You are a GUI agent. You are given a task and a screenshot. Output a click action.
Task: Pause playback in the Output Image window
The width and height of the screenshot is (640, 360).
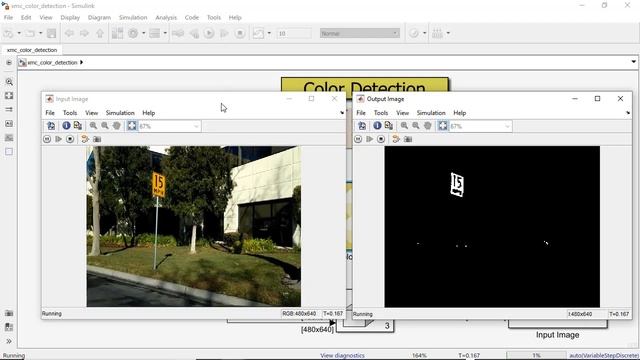[x=358, y=139]
